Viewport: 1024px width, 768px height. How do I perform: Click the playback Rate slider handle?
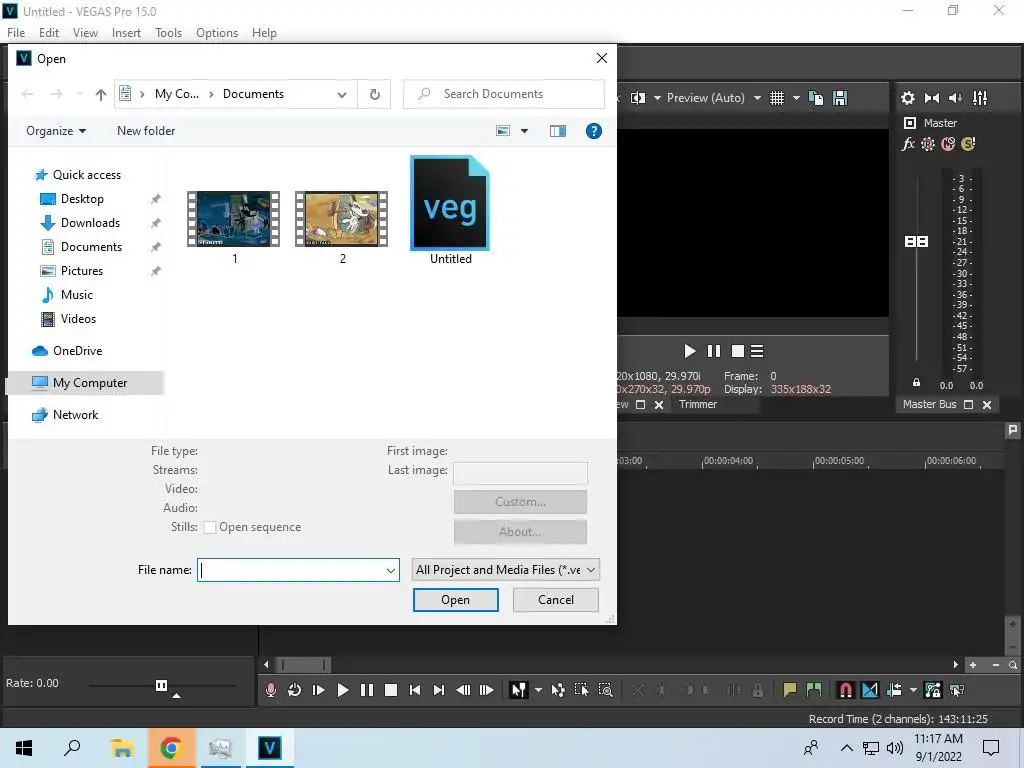pos(161,685)
